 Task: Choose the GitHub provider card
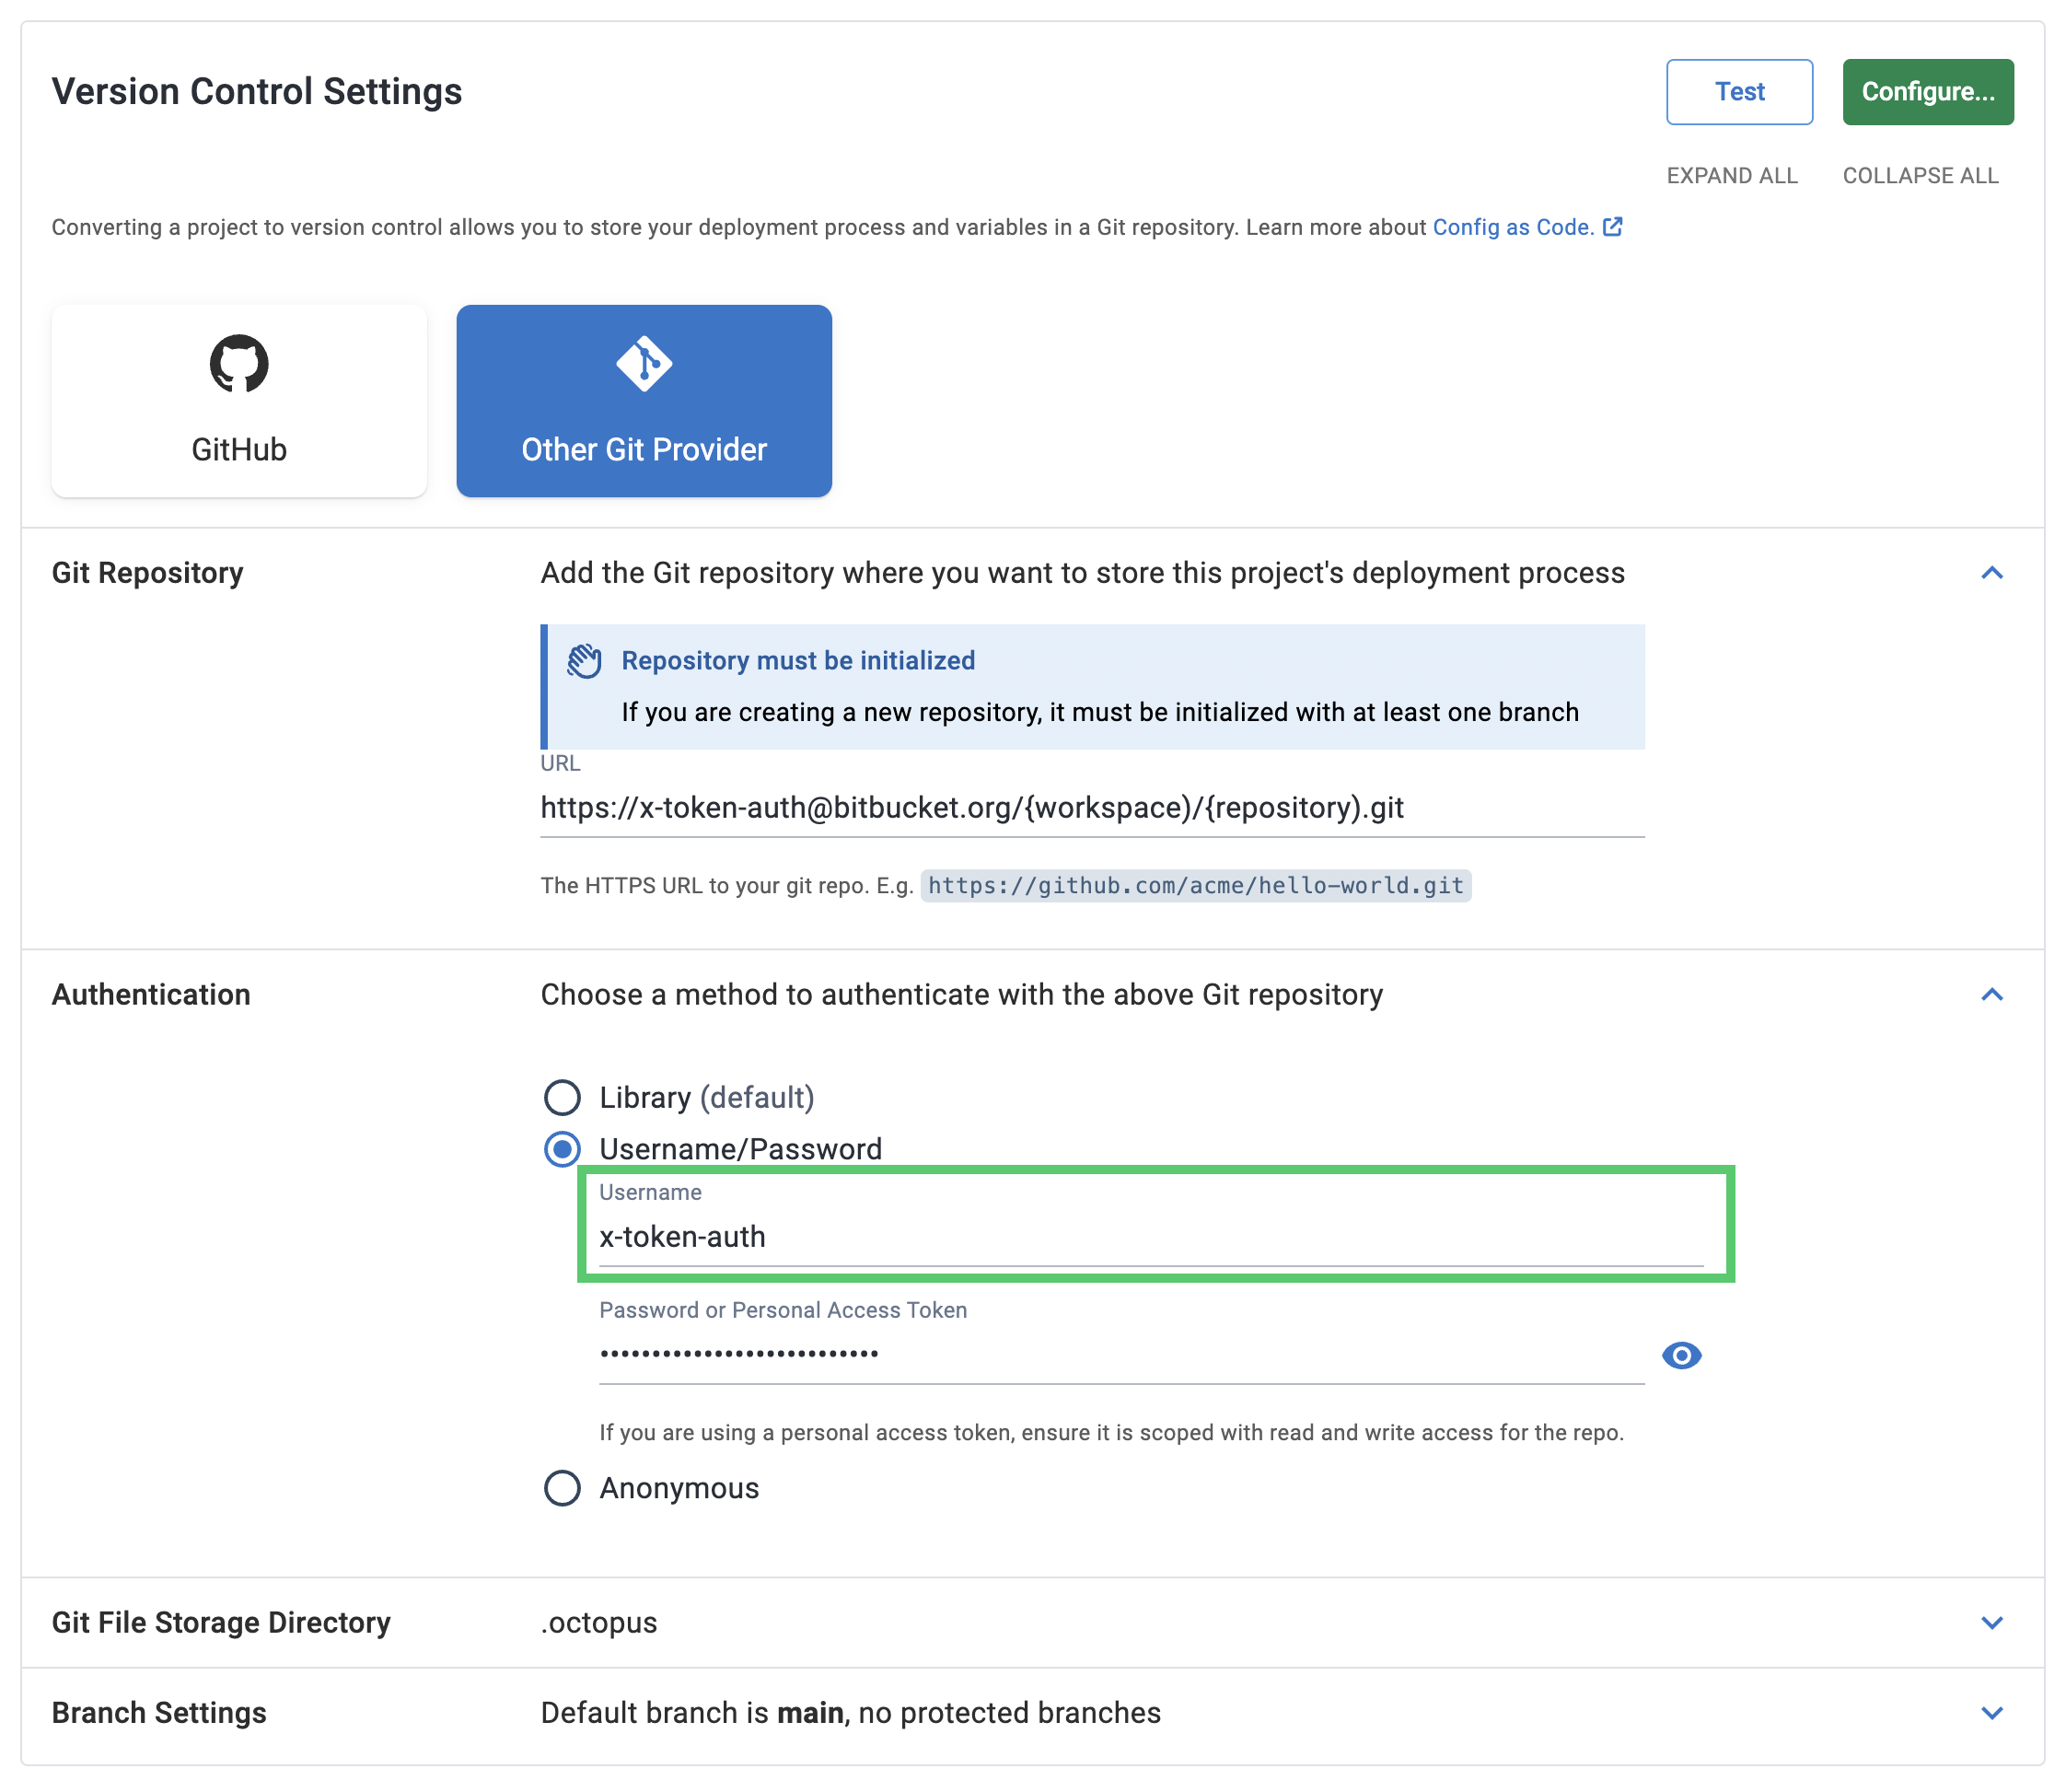(x=239, y=401)
